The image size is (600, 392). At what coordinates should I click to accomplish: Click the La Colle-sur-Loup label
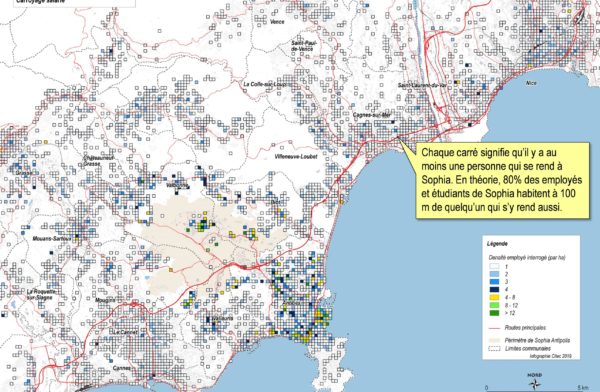(265, 84)
